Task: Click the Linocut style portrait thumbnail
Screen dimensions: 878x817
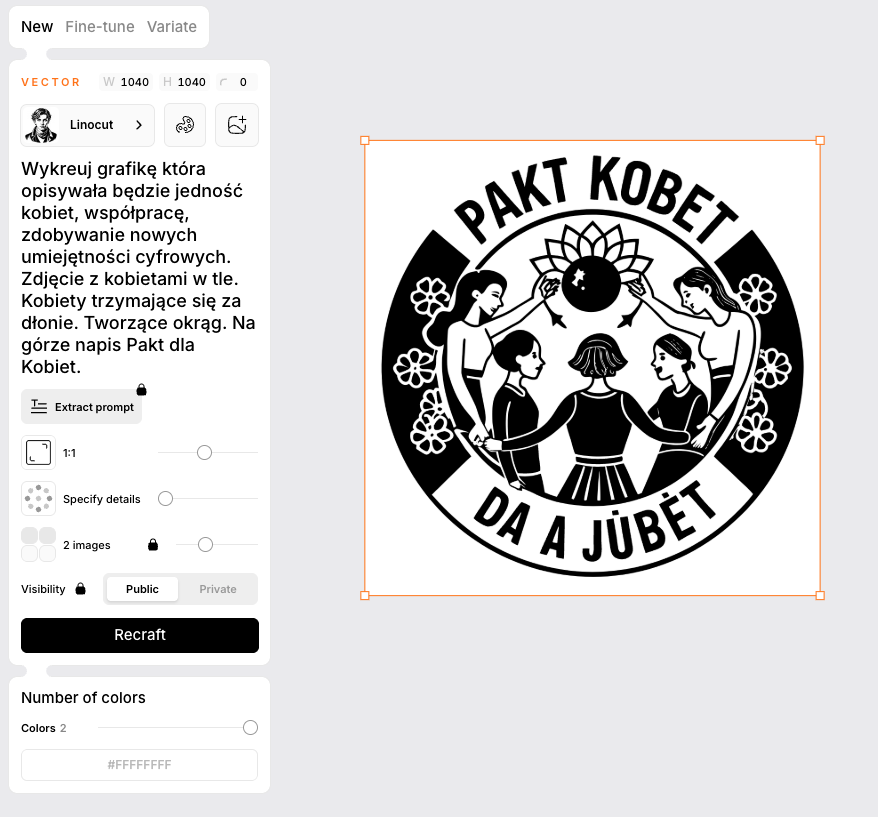Action: pos(41,125)
